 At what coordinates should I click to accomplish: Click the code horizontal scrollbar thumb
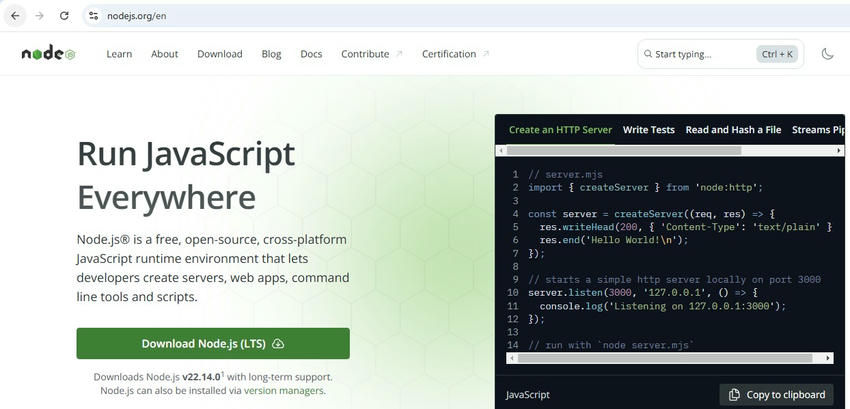click(x=665, y=358)
